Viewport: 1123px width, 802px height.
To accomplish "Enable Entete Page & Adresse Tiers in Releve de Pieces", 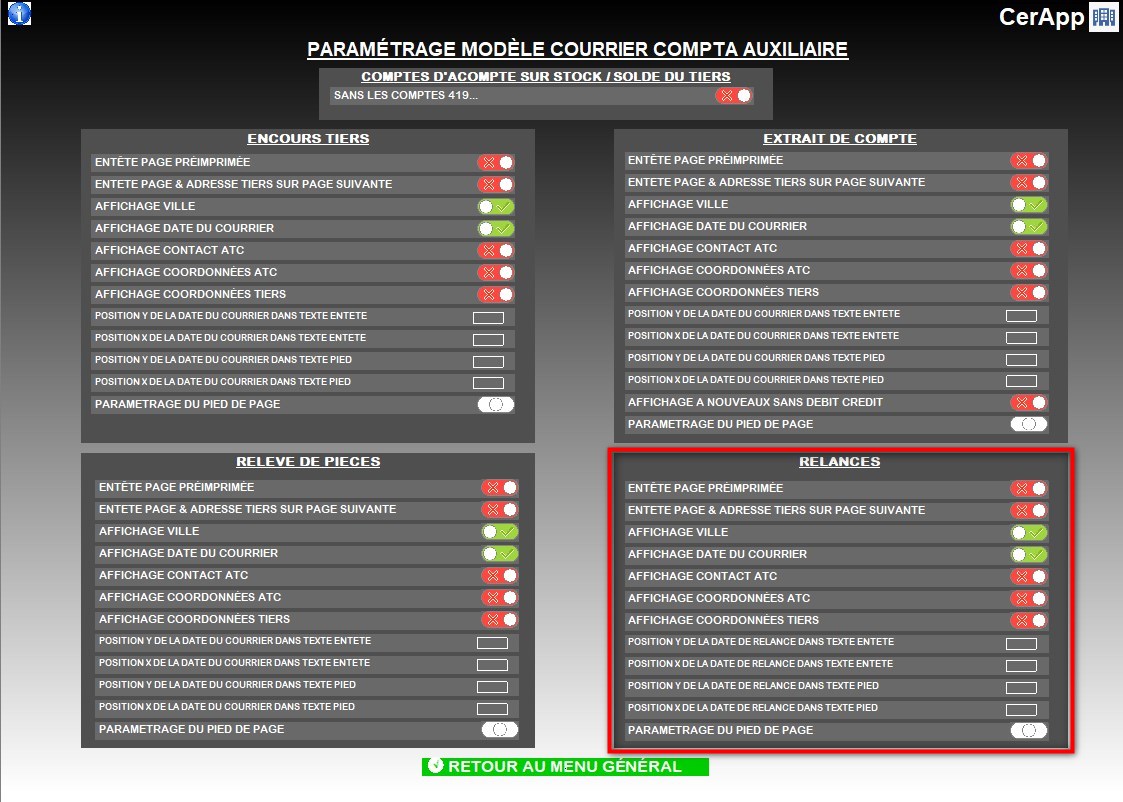I will pos(500,509).
